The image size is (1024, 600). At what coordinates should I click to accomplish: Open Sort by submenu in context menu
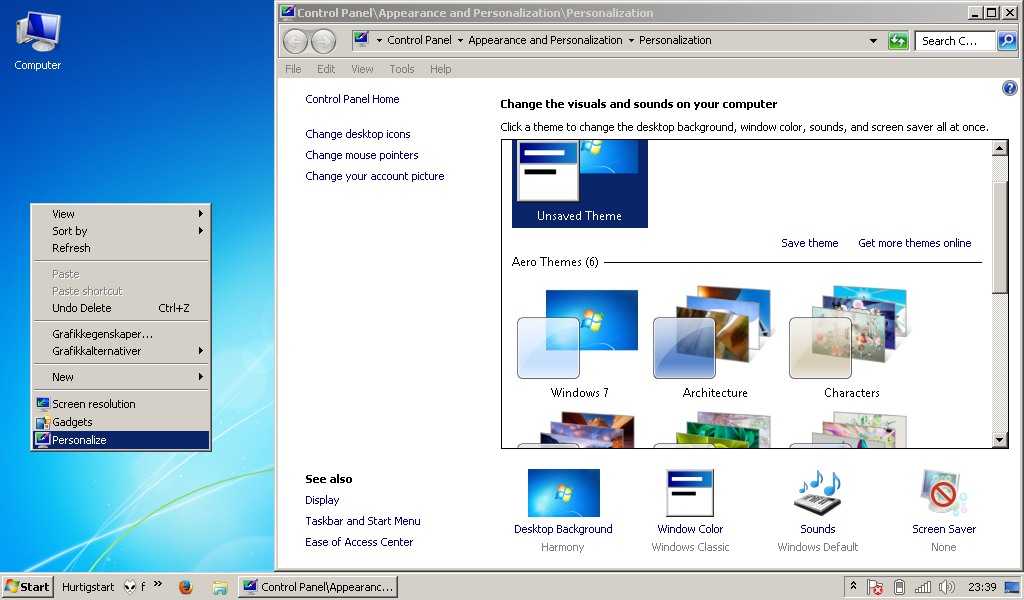click(x=121, y=230)
